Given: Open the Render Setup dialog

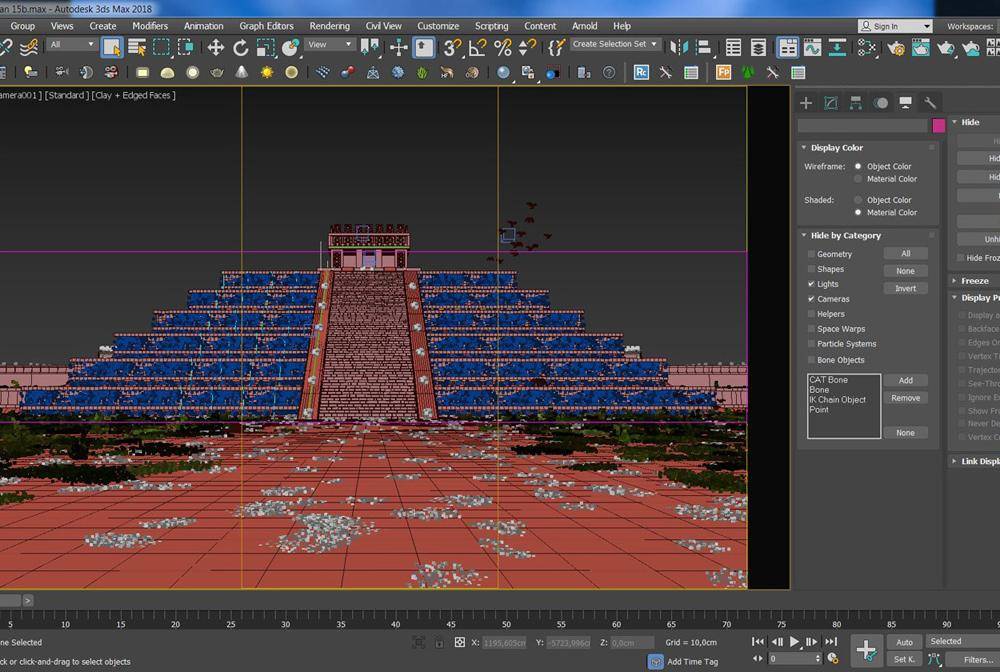Looking at the screenshot, I should [895, 47].
